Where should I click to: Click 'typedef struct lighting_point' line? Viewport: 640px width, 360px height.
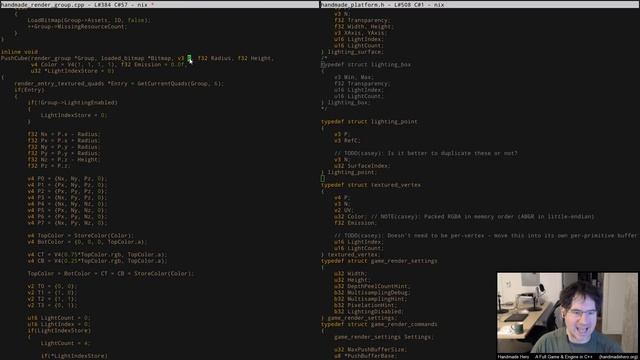369,122
